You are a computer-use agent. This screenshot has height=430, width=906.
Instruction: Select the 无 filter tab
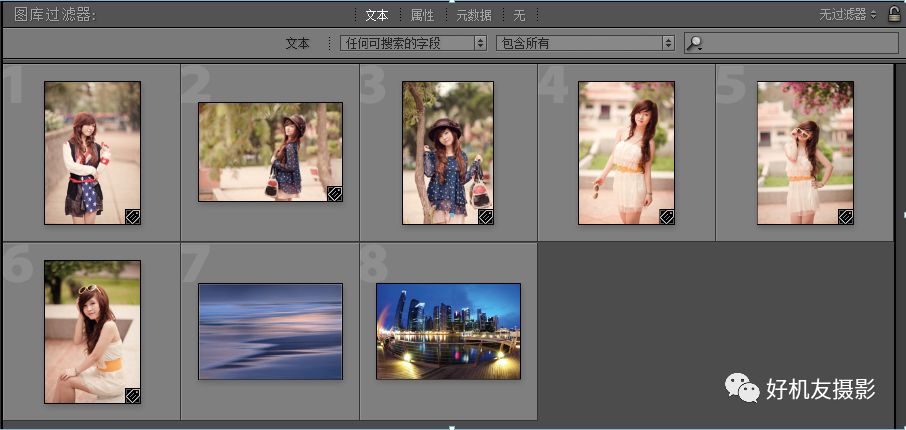point(519,16)
